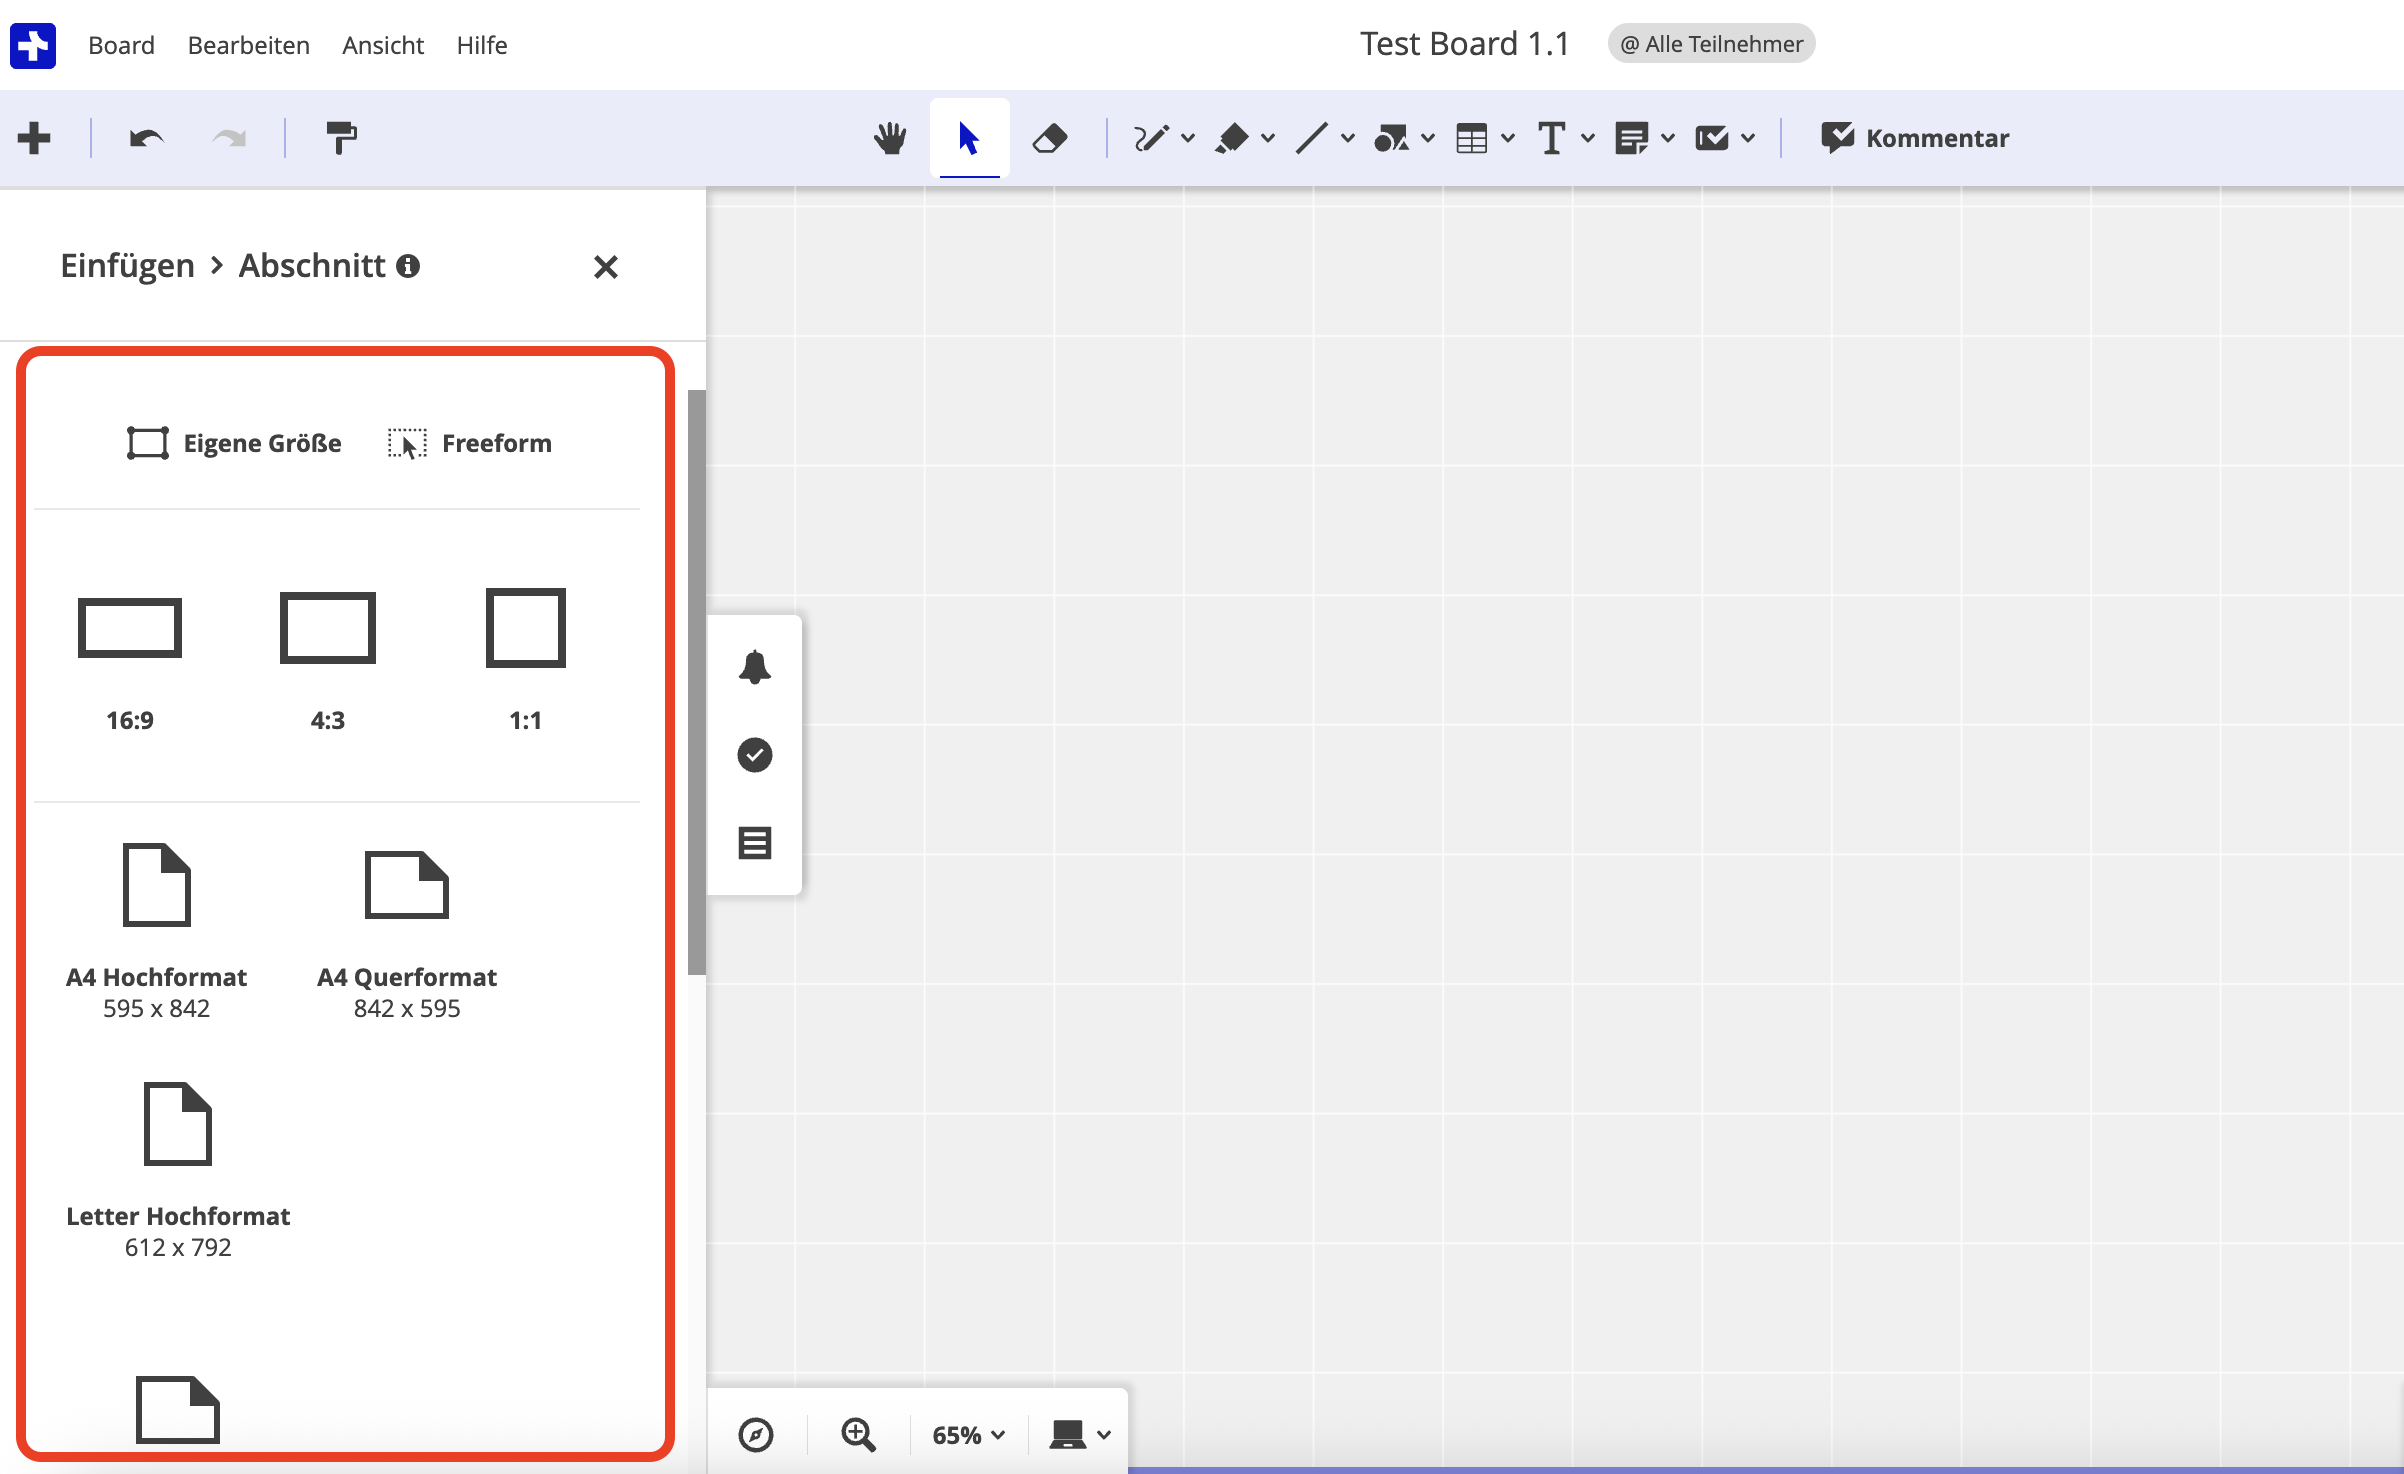2404x1474 pixels.
Task: Select the image checkmark tool
Action: [x=1711, y=138]
